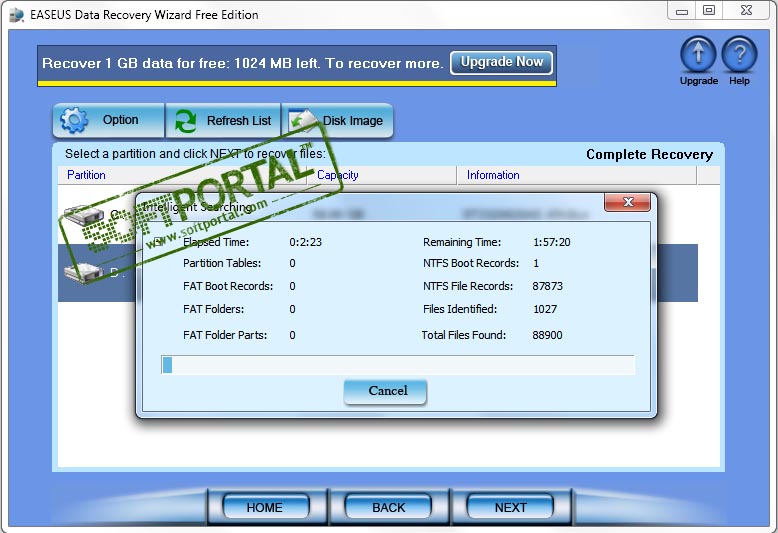Click the FAT Boot Records label
The width and height of the screenshot is (778, 533).
228,286
